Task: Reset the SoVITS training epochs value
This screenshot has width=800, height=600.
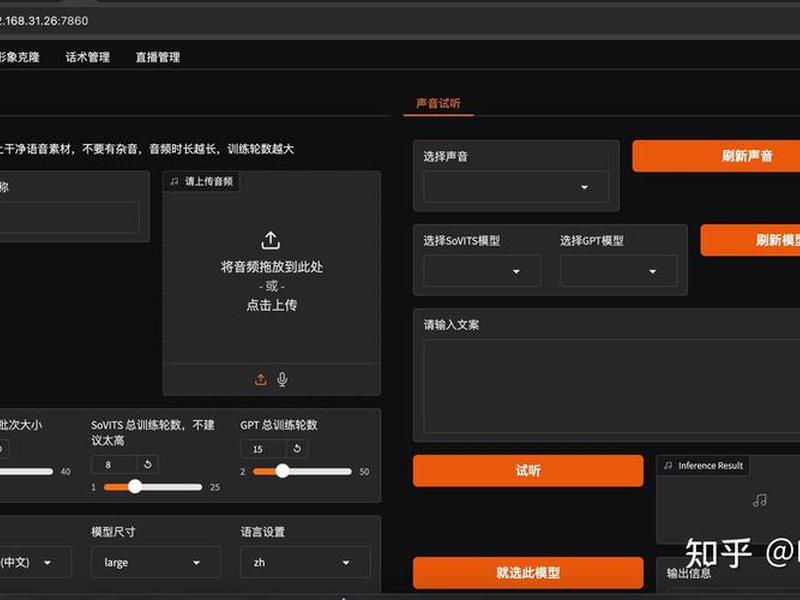Action: (147, 464)
